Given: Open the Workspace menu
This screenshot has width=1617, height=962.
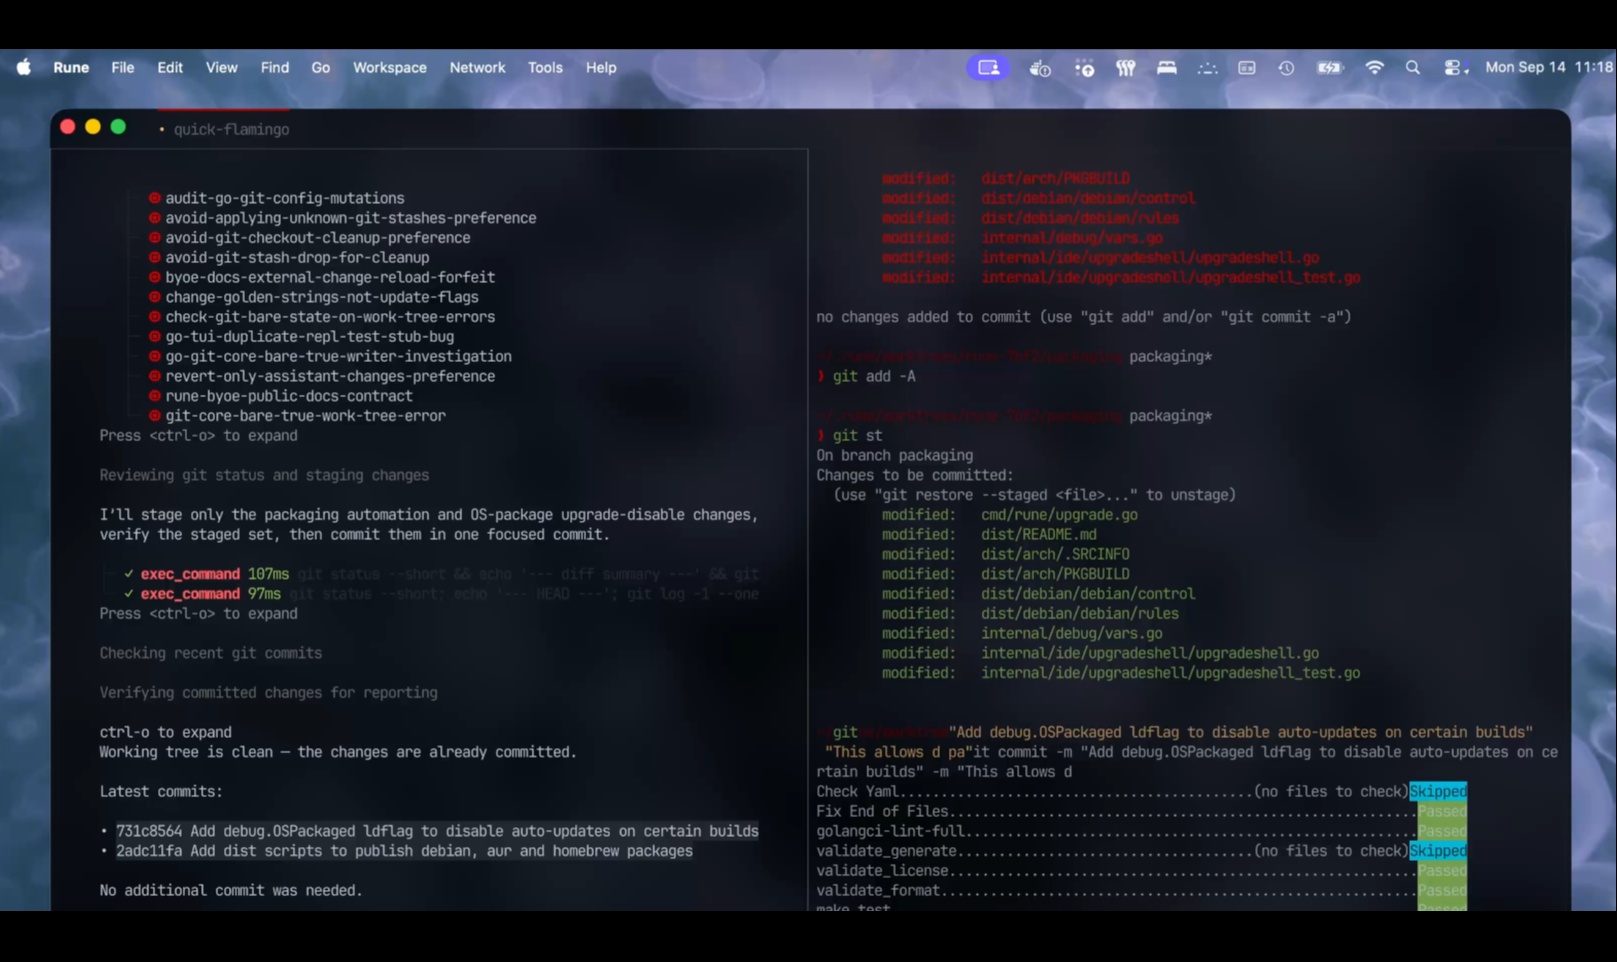Looking at the screenshot, I should [390, 68].
